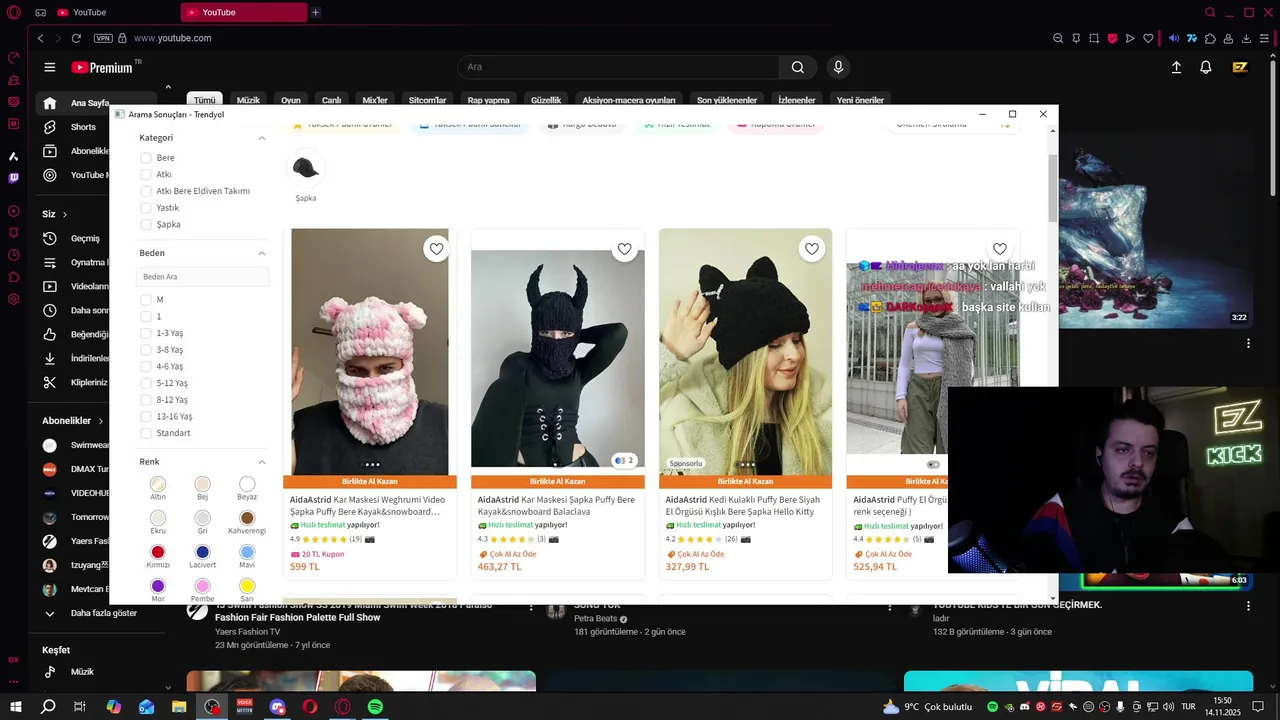
Task: Check the Şapka category checkbox
Action: pos(146,225)
